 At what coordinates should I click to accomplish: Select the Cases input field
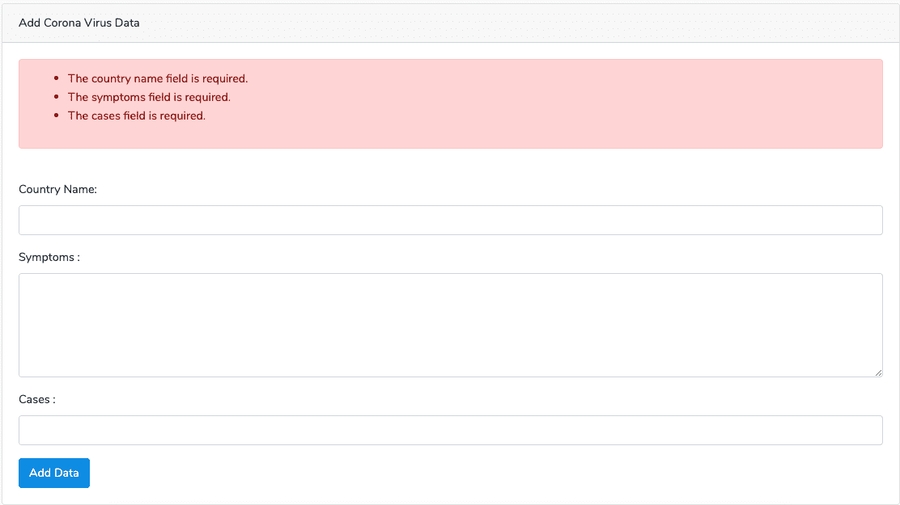tap(450, 430)
